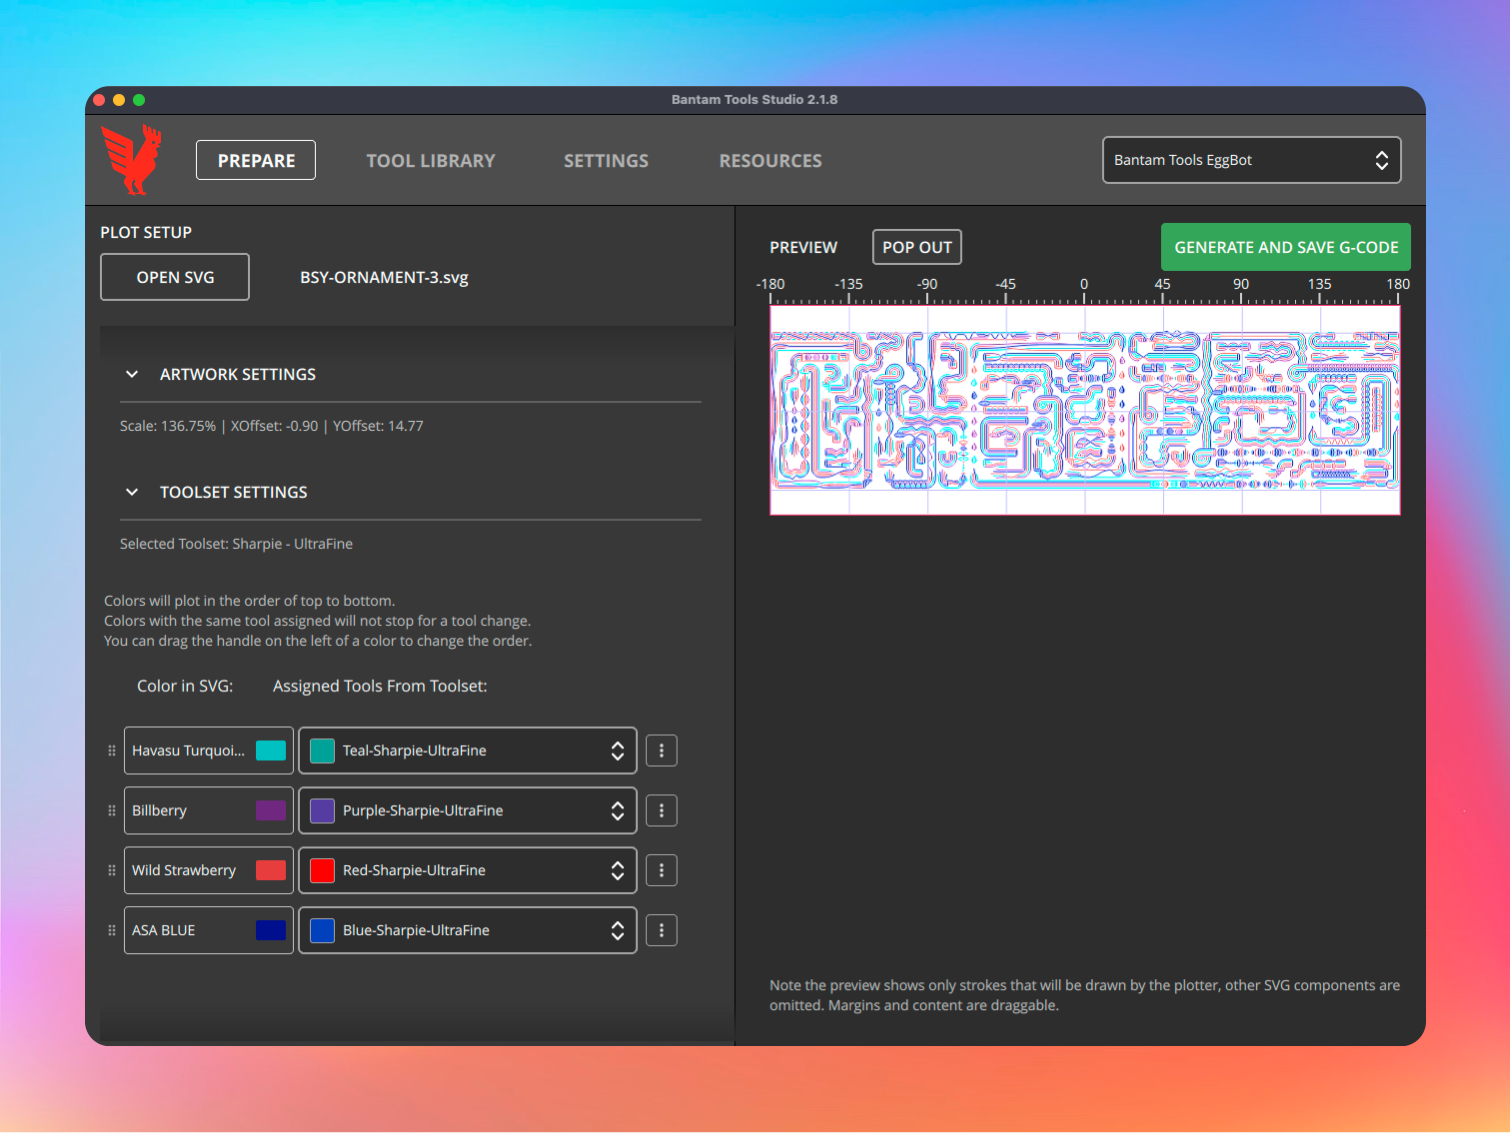Open three-dot menu for Wild Strawberry row
The height and width of the screenshot is (1133, 1511).
click(661, 871)
